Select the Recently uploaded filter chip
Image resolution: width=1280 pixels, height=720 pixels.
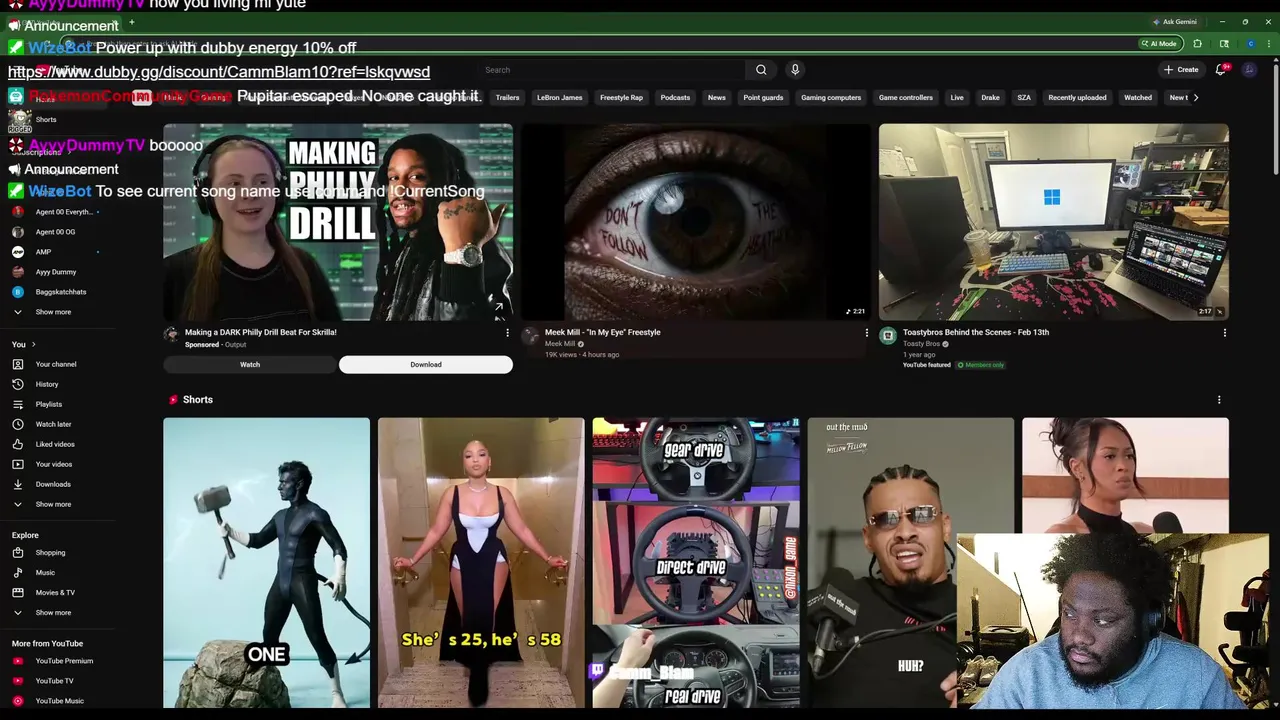[x=1077, y=98]
